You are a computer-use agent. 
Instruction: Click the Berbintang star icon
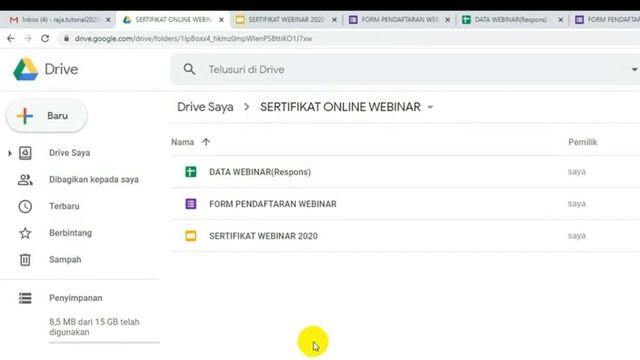25,233
